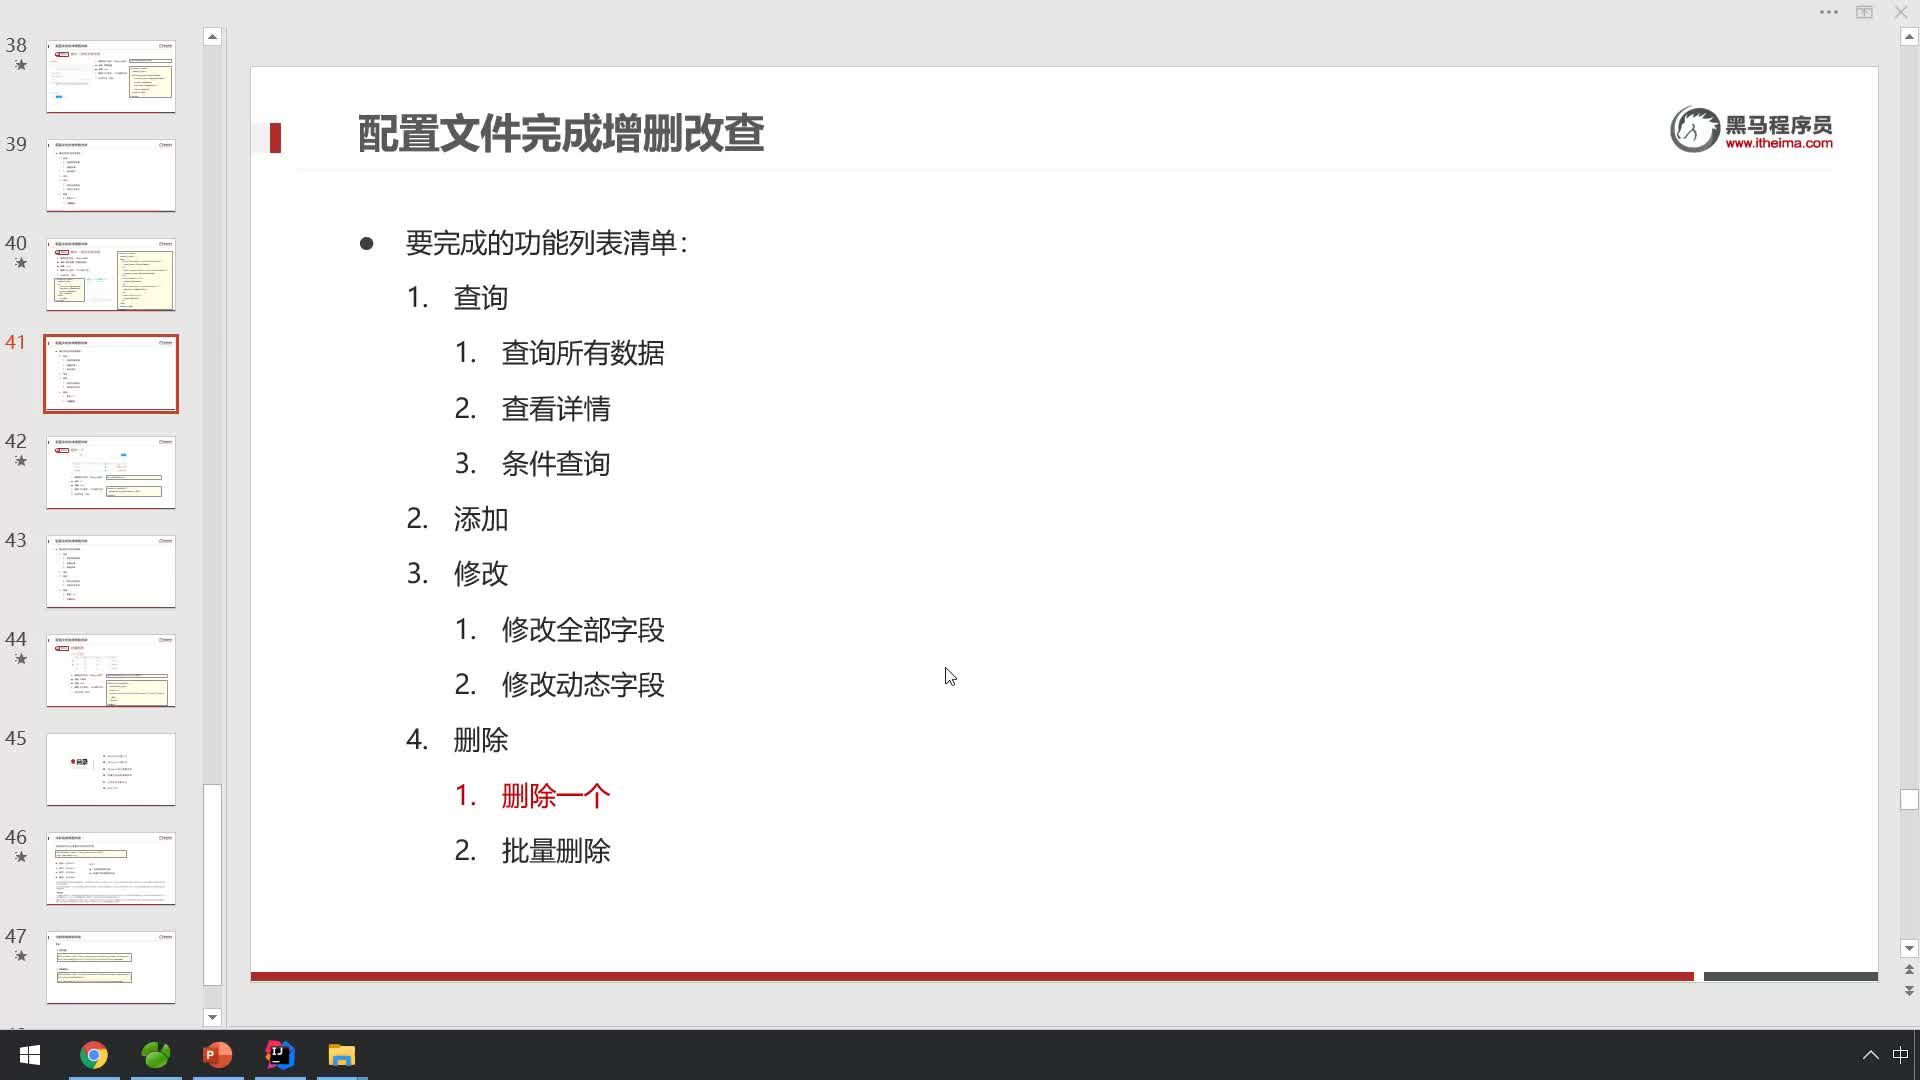
Task: Select slide 46 thumbnail
Action: pos(111,868)
